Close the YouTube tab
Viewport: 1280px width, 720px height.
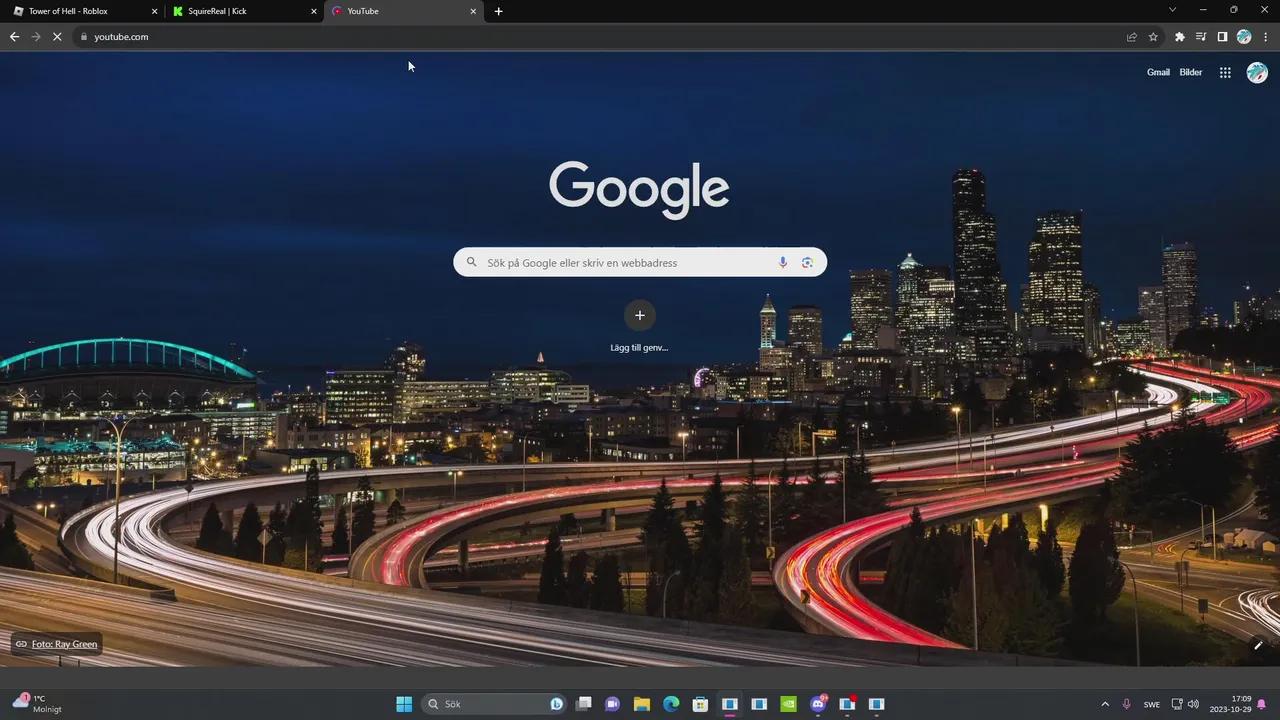click(x=473, y=11)
